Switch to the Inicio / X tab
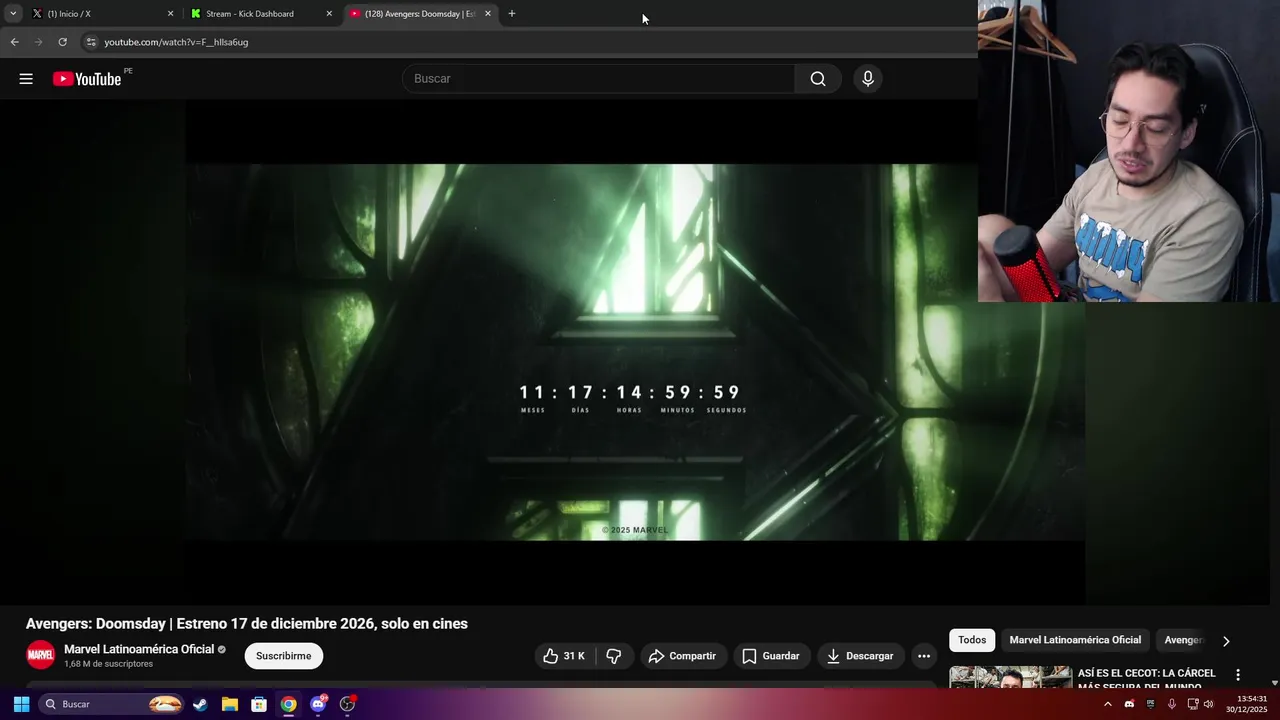 pyautogui.click(x=100, y=14)
